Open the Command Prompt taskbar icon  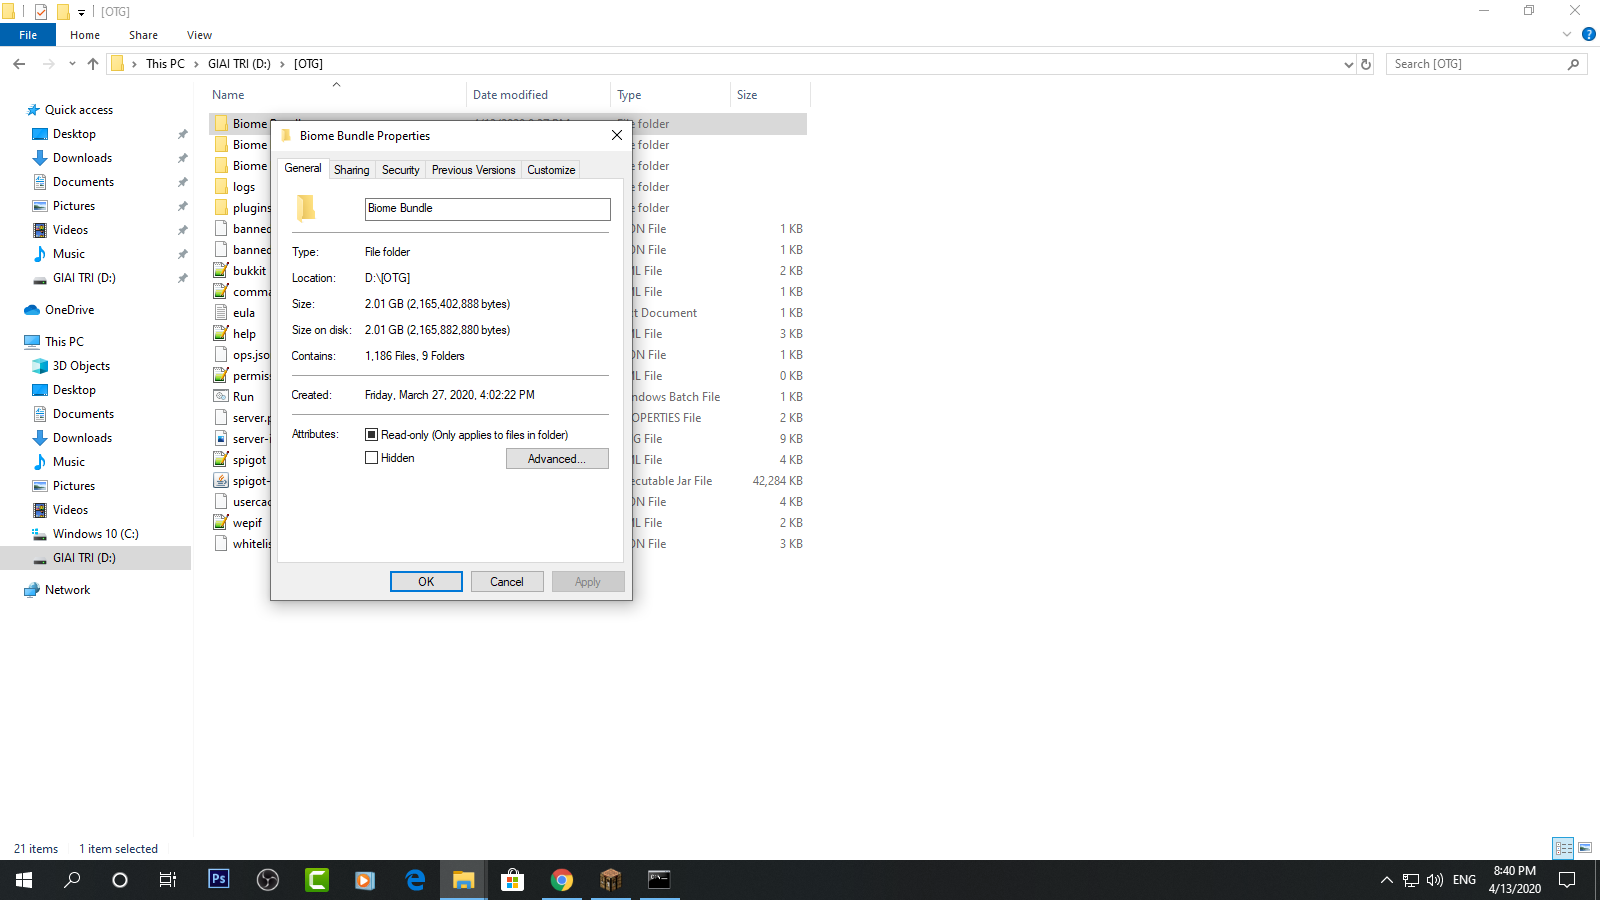click(659, 880)
